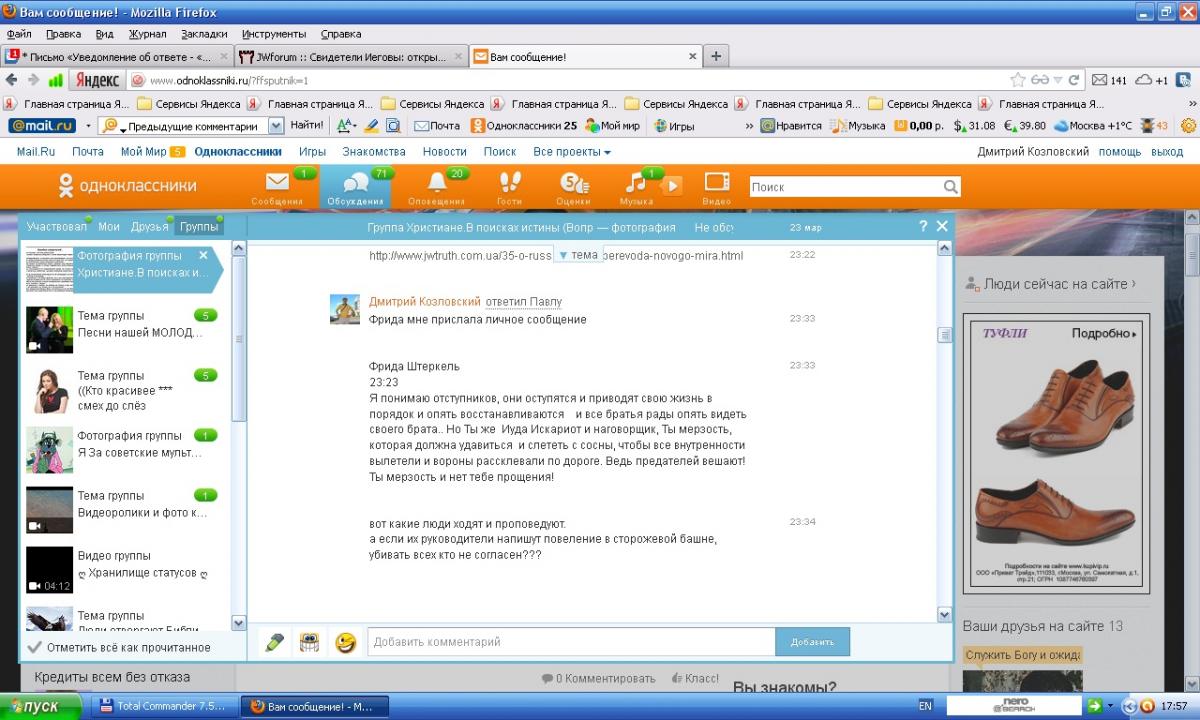Expand the Все проекты dropdown
Screen dimensions: 1200x720
coord(571,152)
